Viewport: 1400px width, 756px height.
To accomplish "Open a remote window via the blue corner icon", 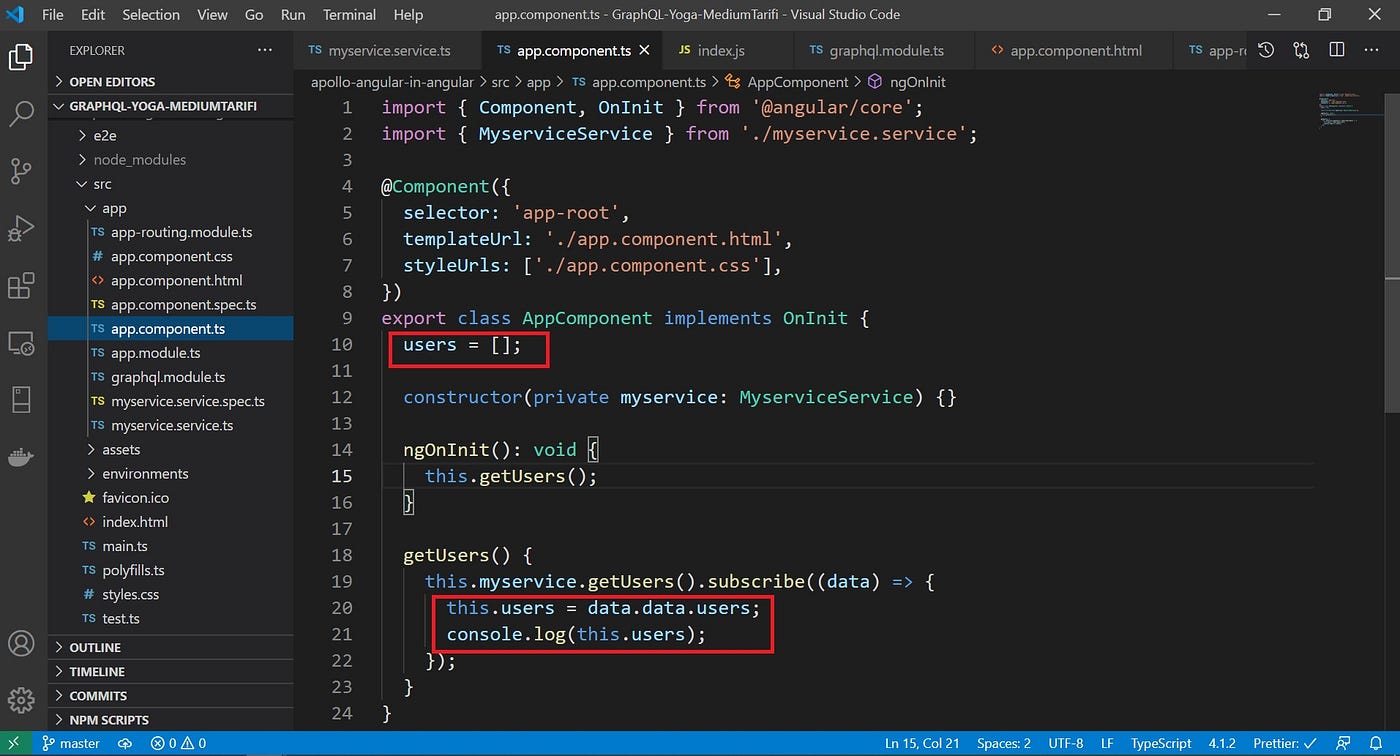I will tap(12, 743).
